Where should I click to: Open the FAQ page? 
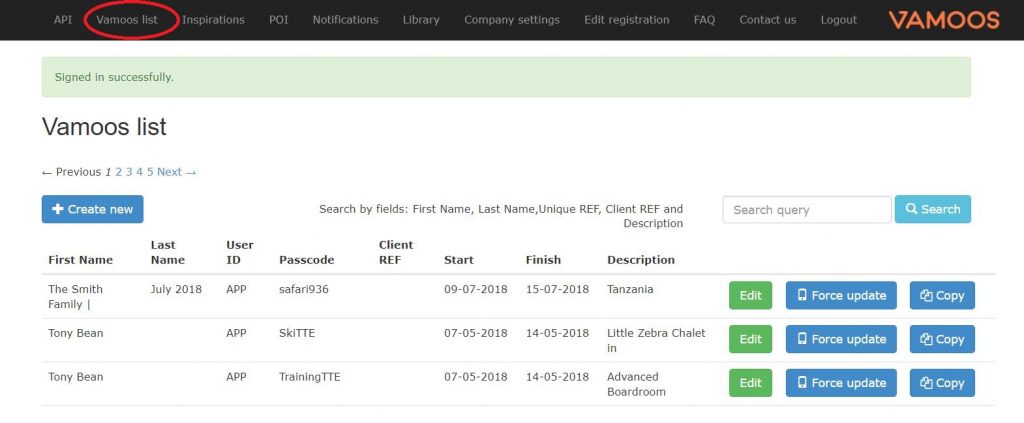705,20
